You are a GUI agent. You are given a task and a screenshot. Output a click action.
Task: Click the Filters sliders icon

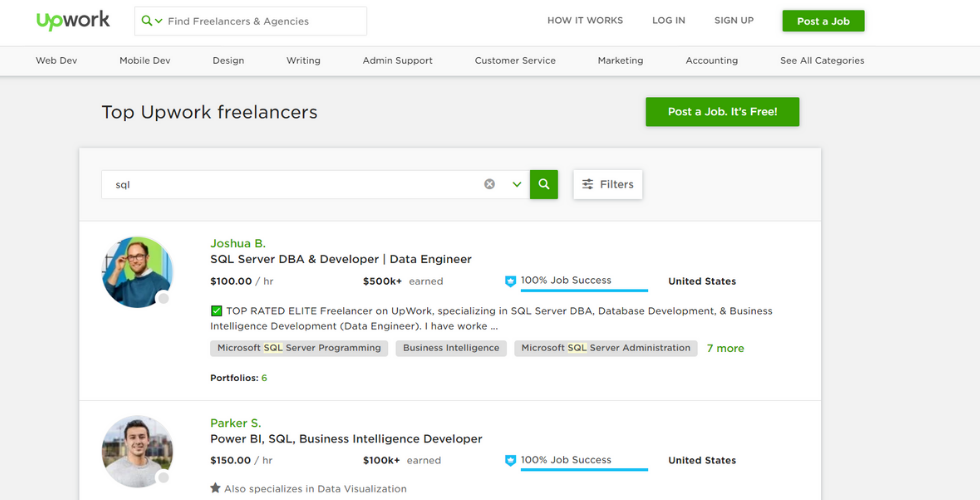click(x=588, y=184)
